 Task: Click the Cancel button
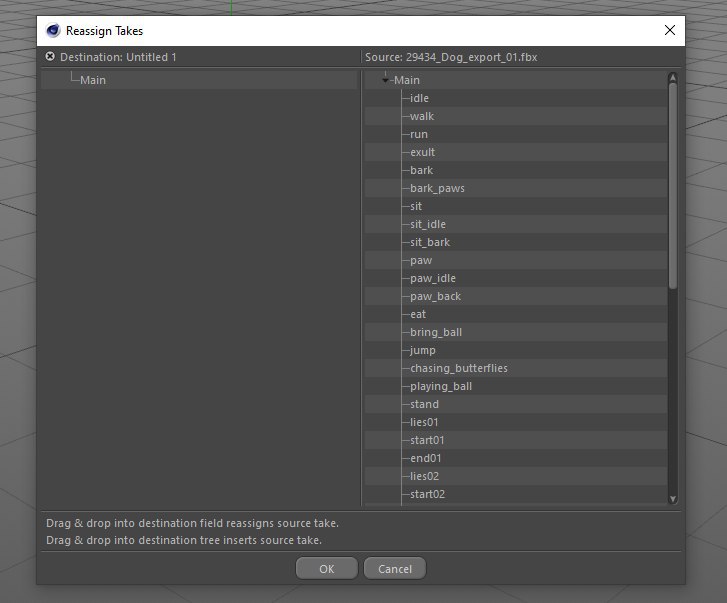click(395, 569)
